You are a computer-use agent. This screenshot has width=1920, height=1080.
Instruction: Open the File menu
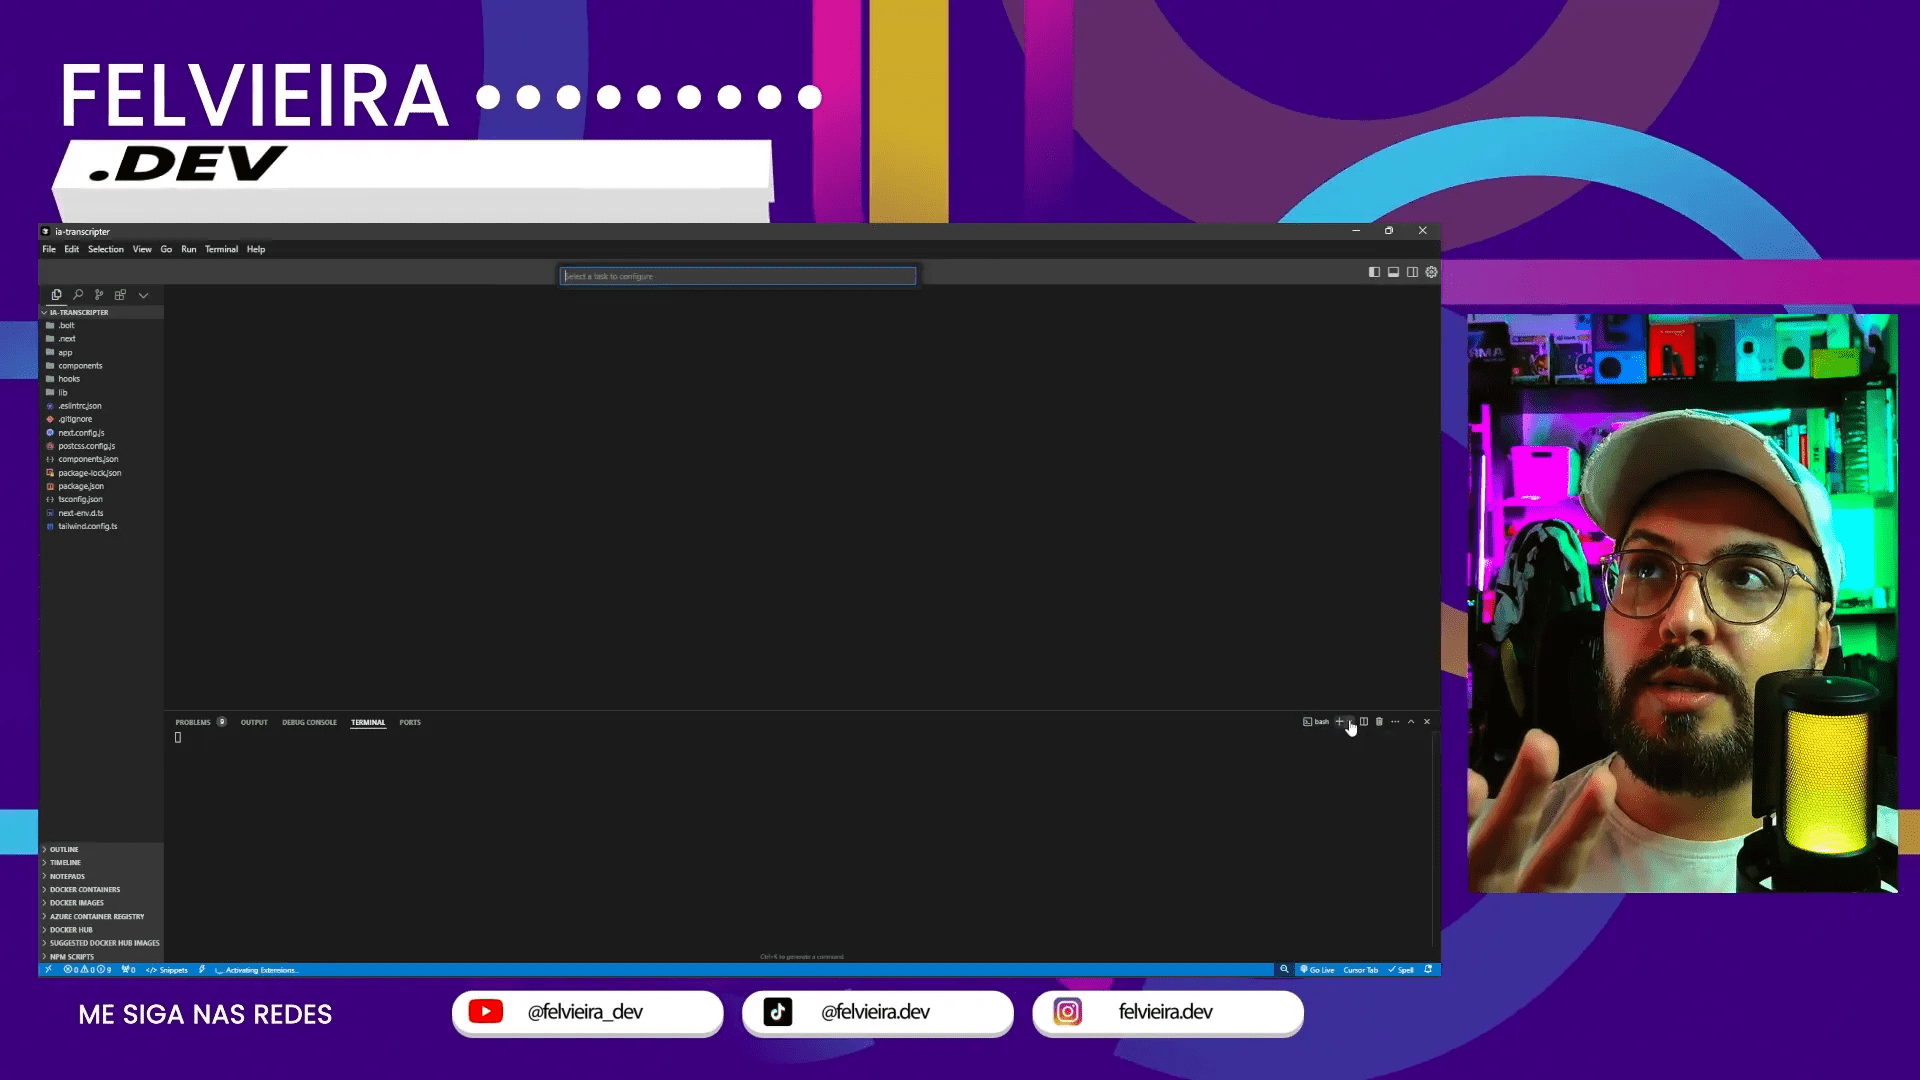(49, 250)
